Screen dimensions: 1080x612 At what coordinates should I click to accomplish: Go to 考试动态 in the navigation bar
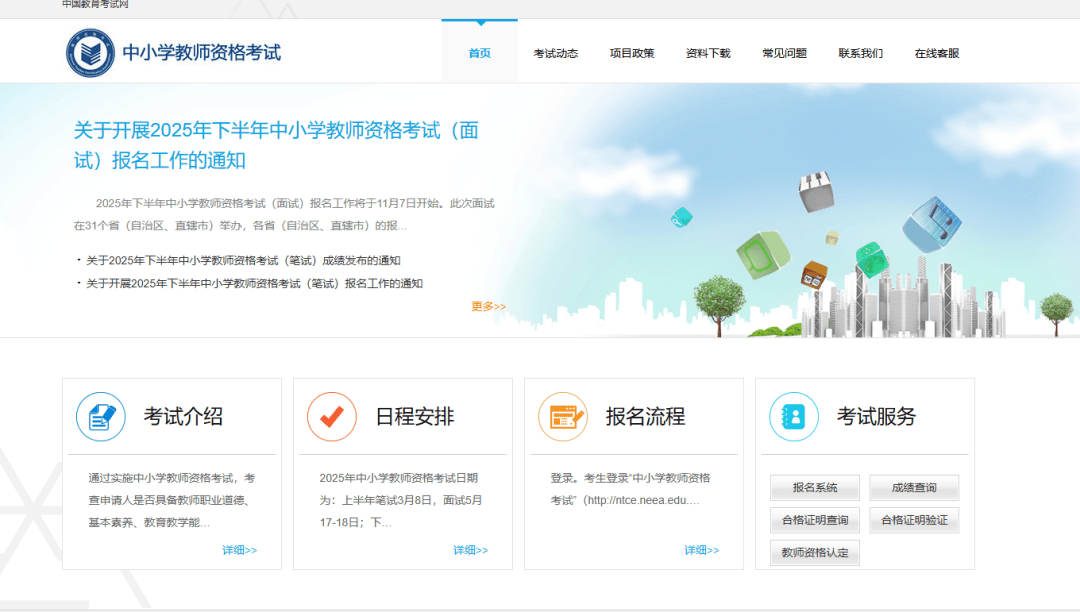pos(556,53)
